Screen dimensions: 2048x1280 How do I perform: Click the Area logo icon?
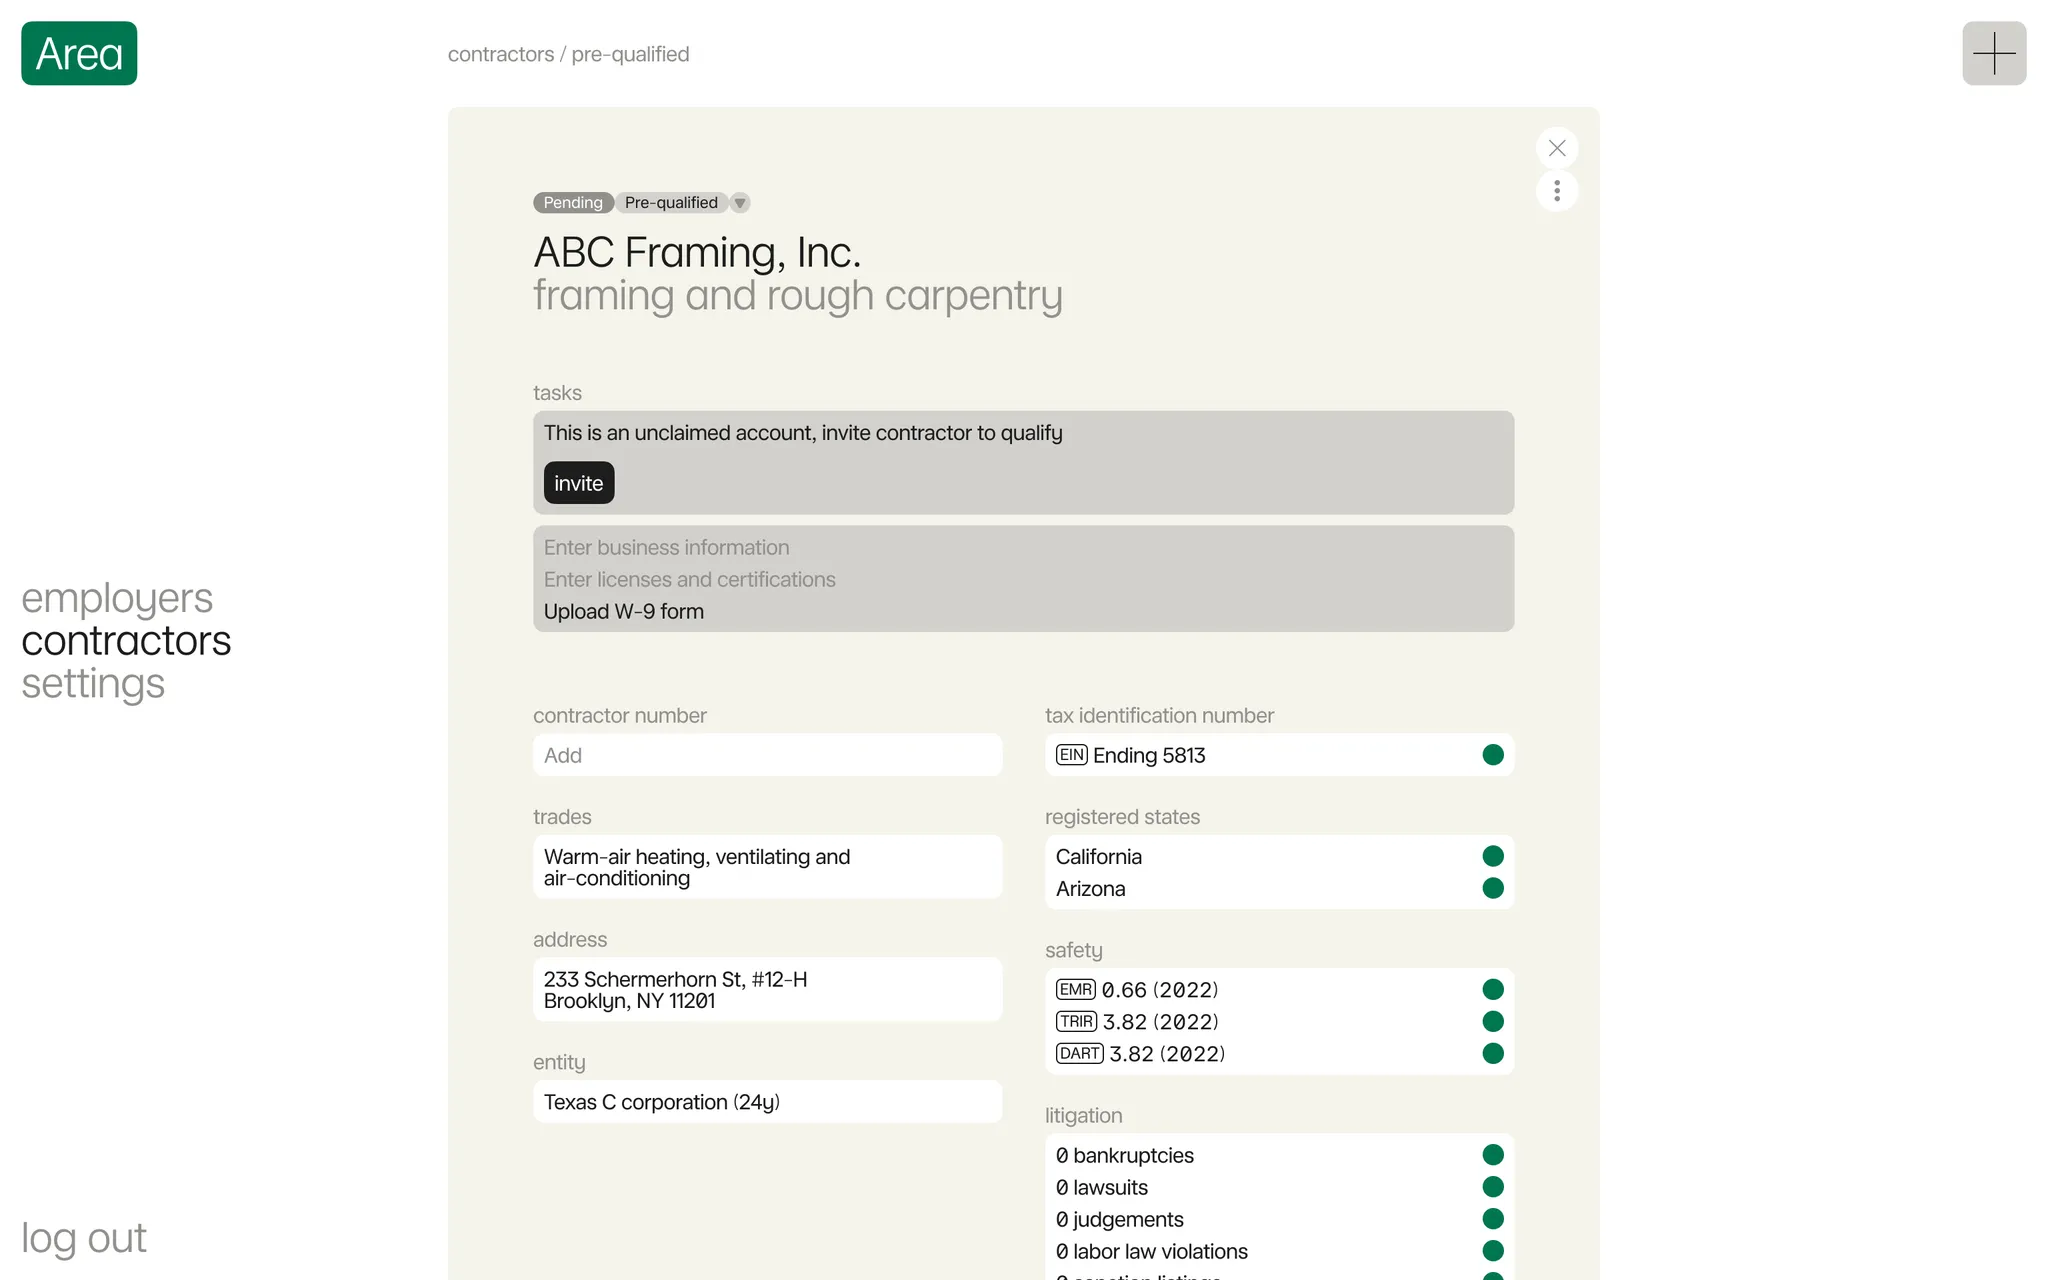[x=79, y=53]
